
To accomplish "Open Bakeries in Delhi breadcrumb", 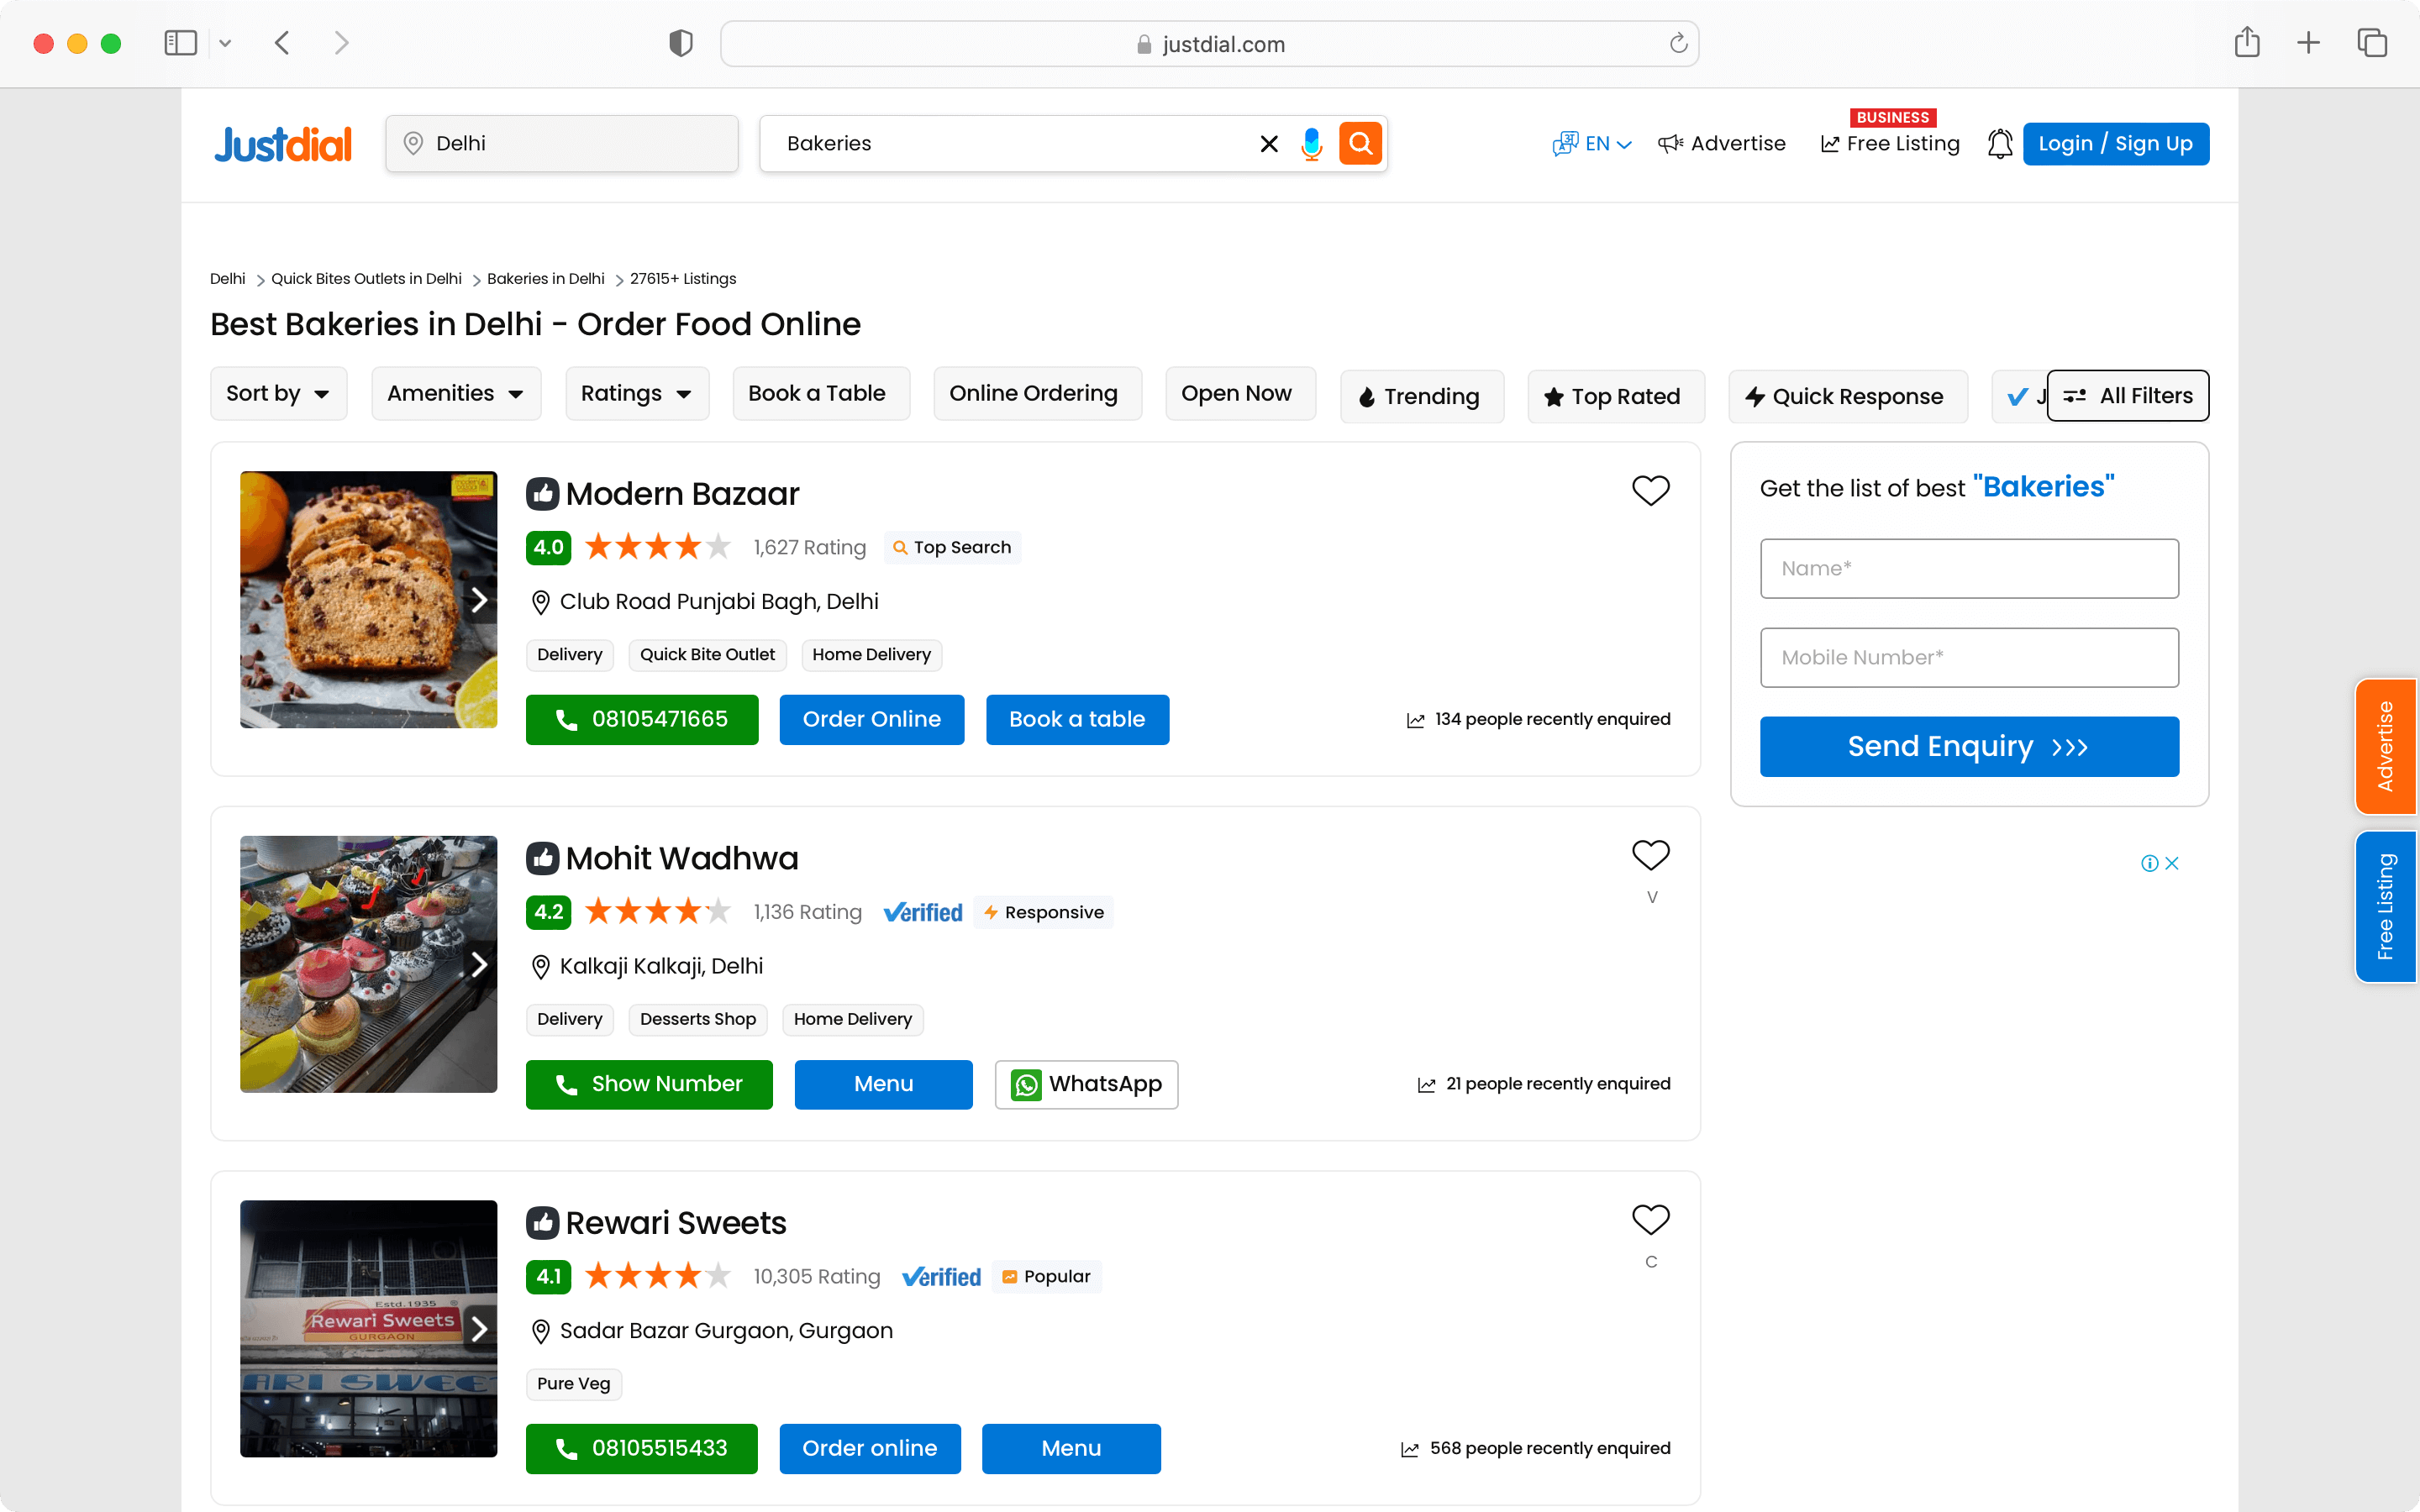I will point(546,279).
